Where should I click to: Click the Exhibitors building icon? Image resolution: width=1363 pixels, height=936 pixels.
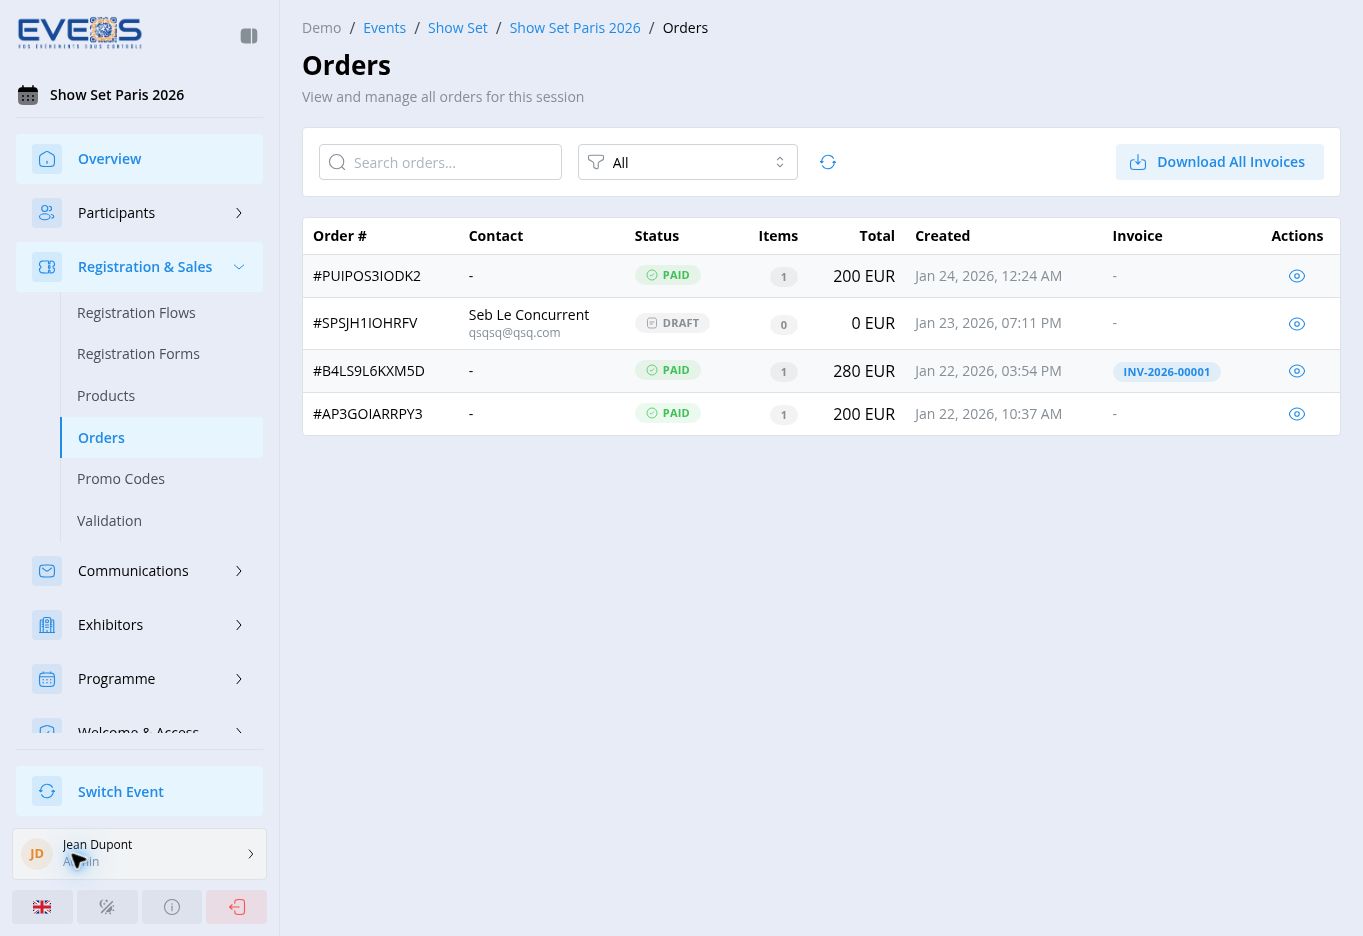[x=47, y=625]
